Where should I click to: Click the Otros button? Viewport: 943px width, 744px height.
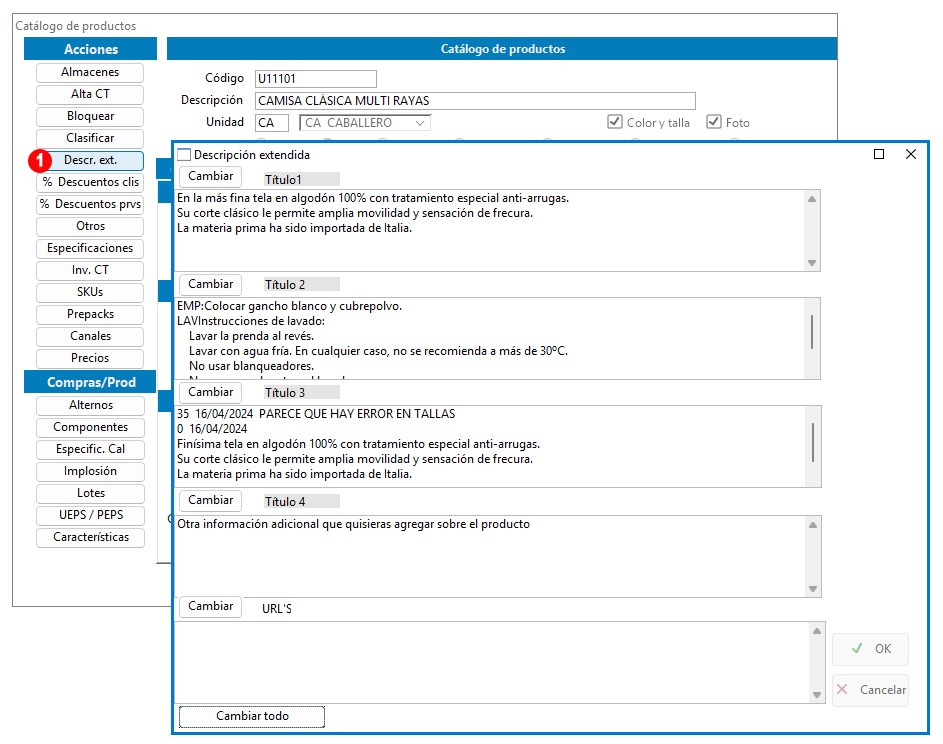click(x=90, y=226)
